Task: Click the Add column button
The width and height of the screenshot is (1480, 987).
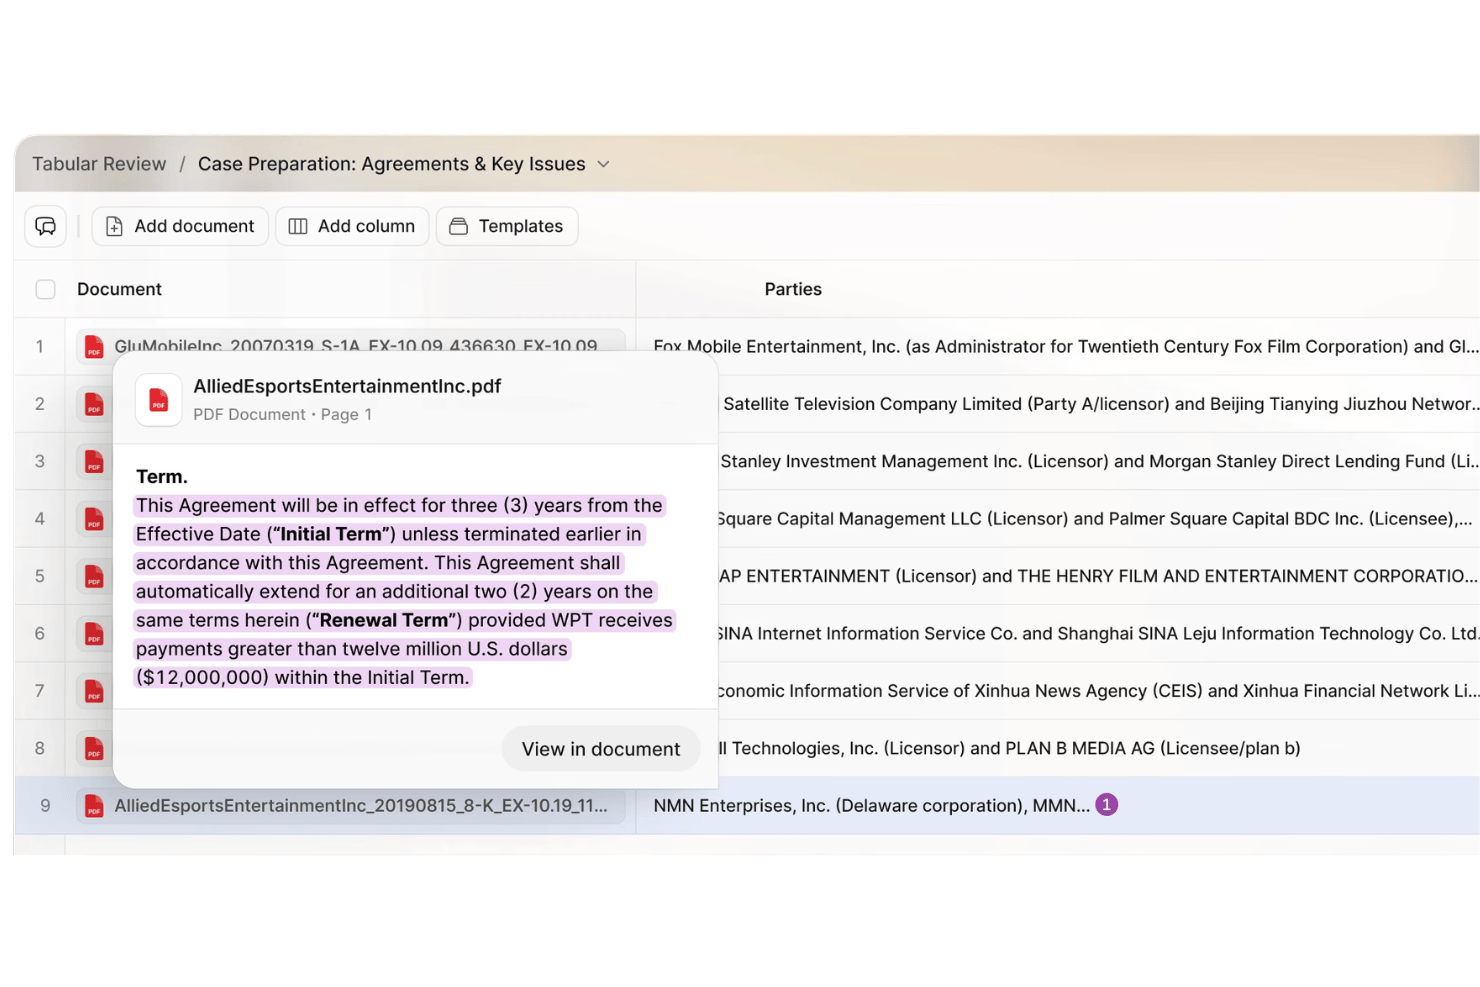Action: 352,226
